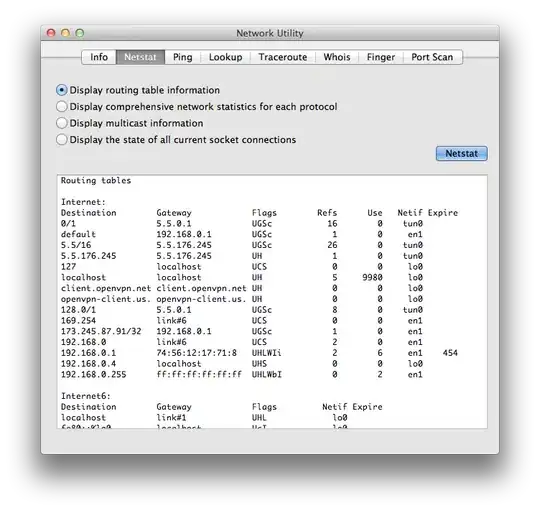Switch to the Traceroute tab

click(x=283, y=57)
